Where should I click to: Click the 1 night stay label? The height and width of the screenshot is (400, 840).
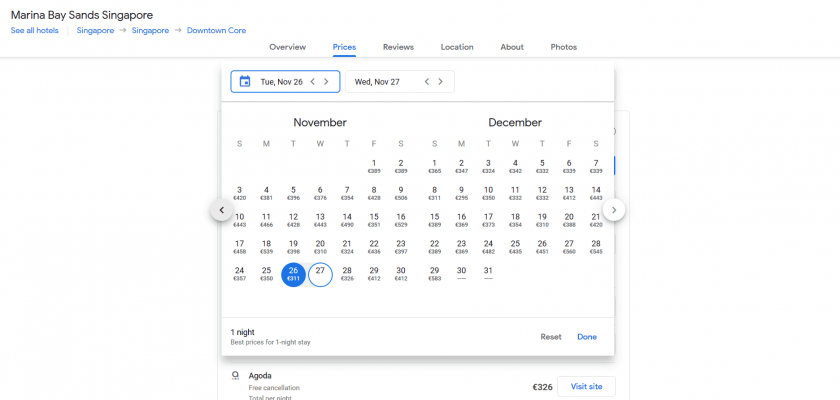(x=242, y=332)
